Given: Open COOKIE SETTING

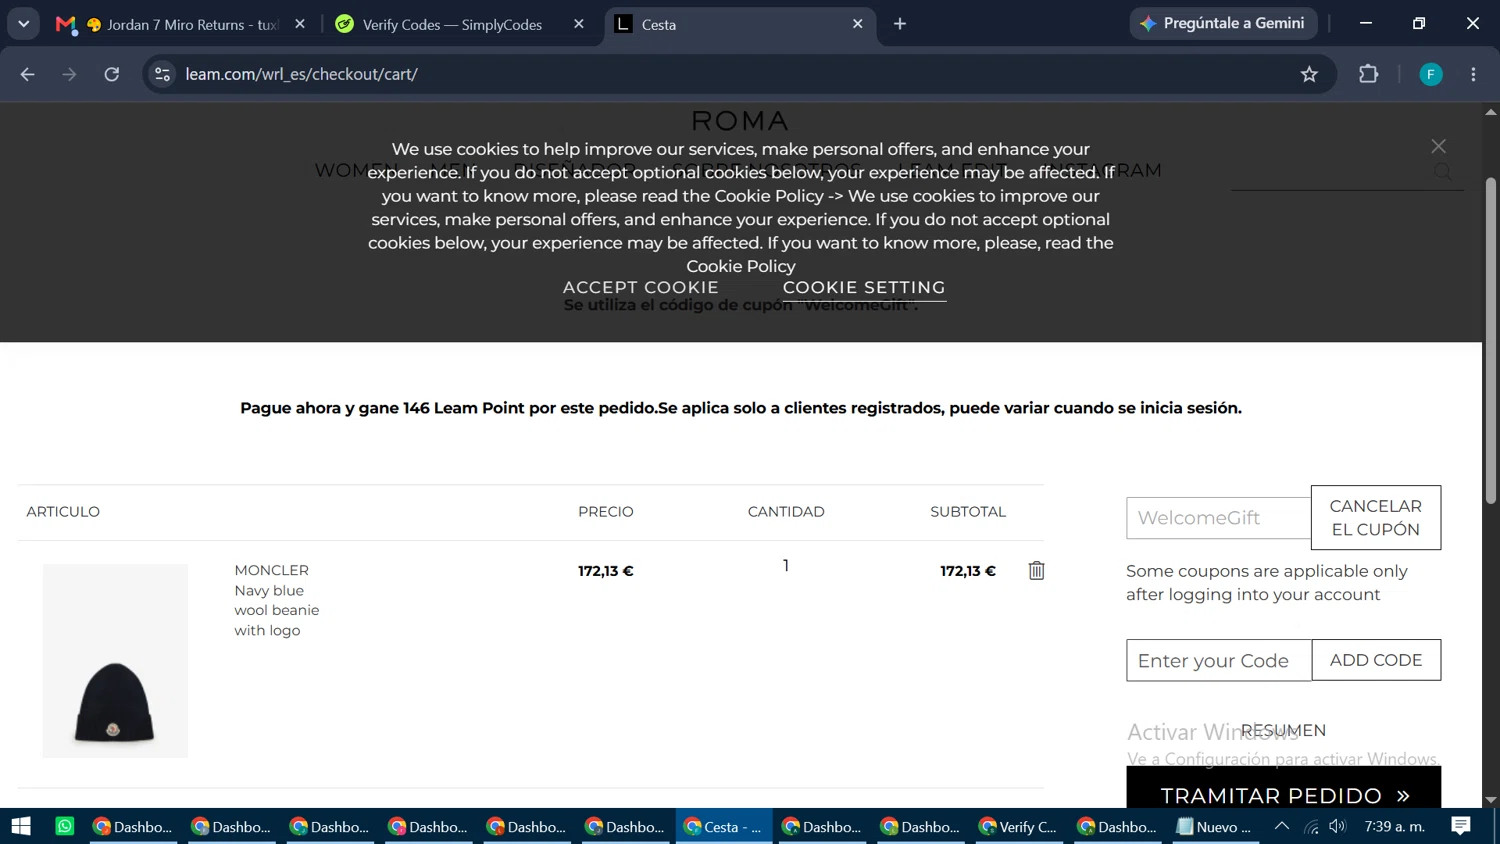Looking at the screenshot, I should [x=864, y=287].
